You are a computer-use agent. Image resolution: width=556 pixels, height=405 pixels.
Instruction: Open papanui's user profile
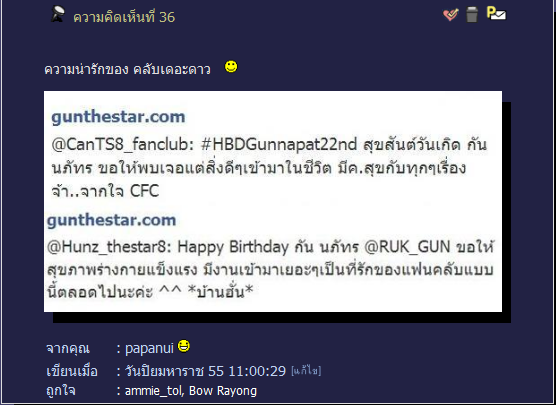[149, 348]
